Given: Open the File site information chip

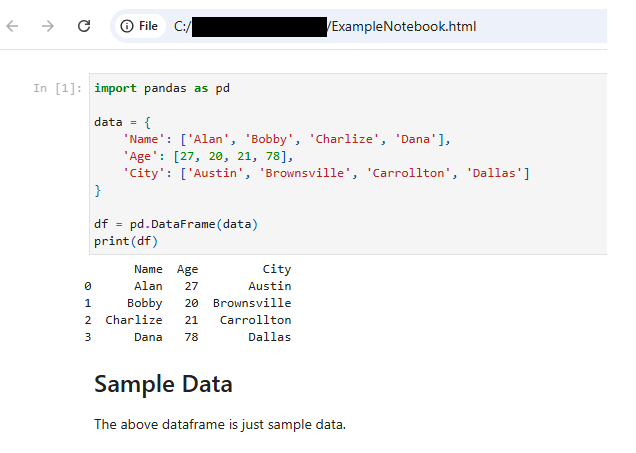Looking at the screenshot, I should tap(139, 26).
